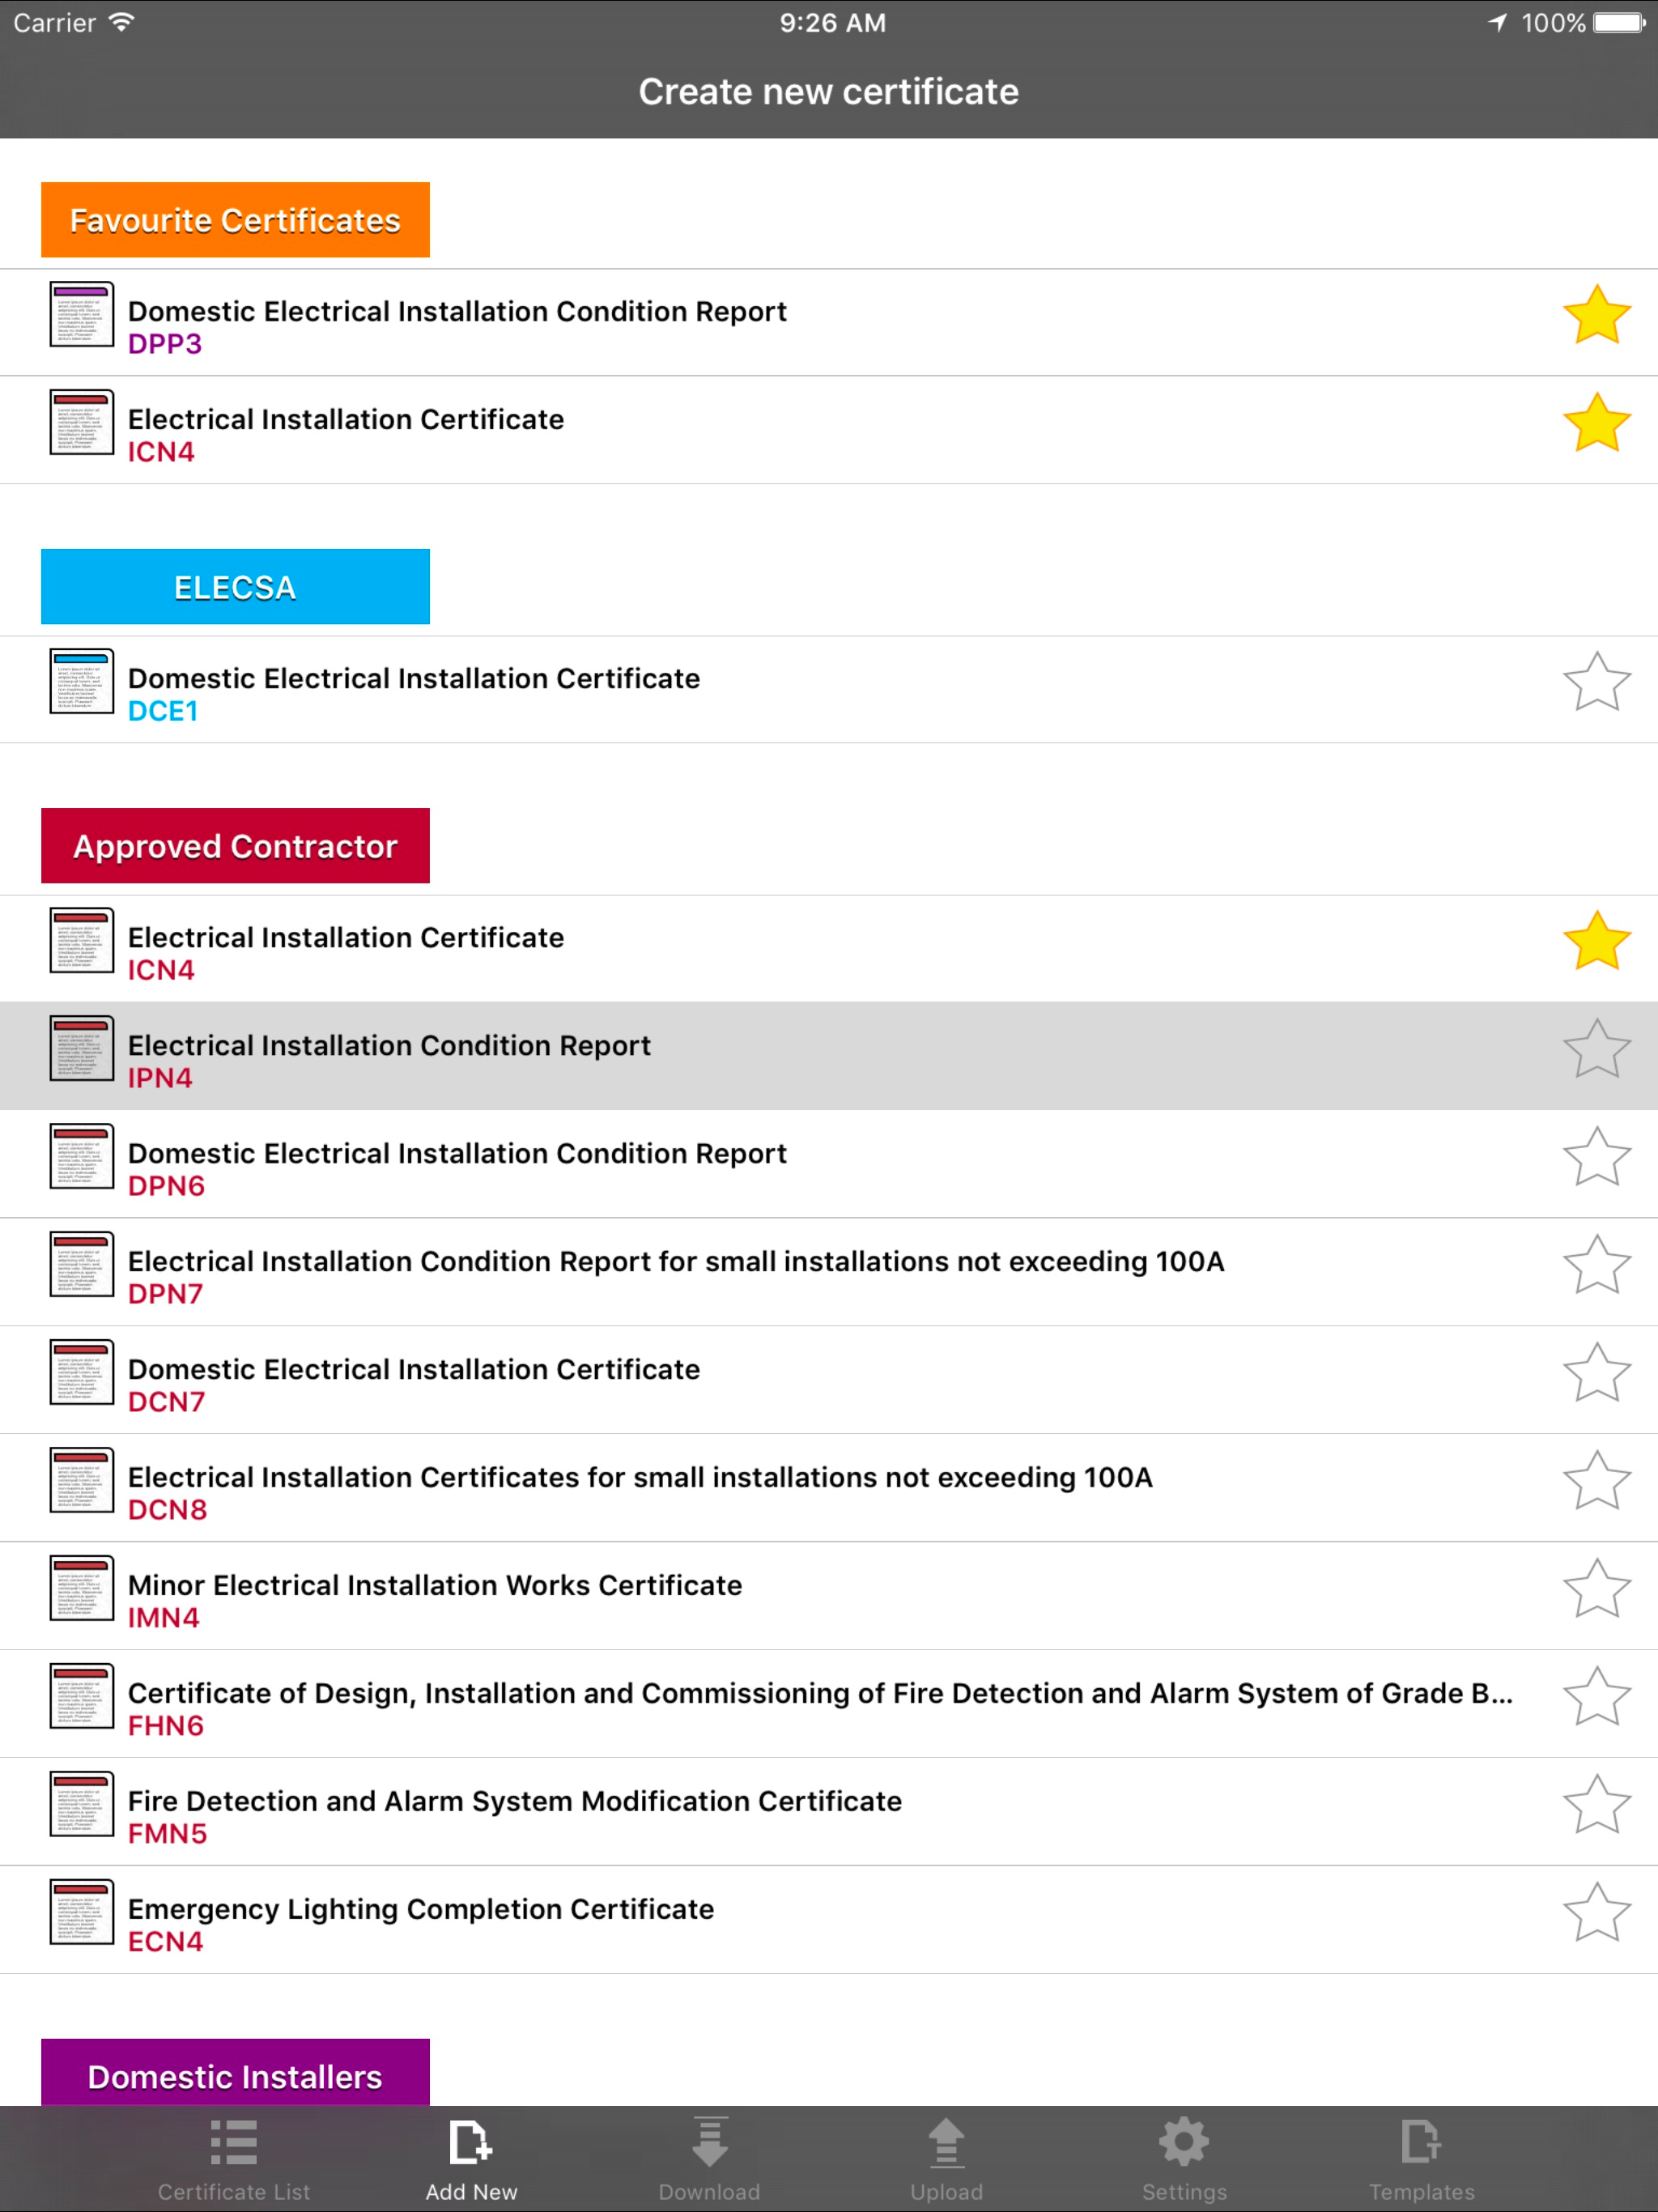Toggle favourite star for DCE1 certificate
The image size is (1658, 2212).
point(1596,682)
